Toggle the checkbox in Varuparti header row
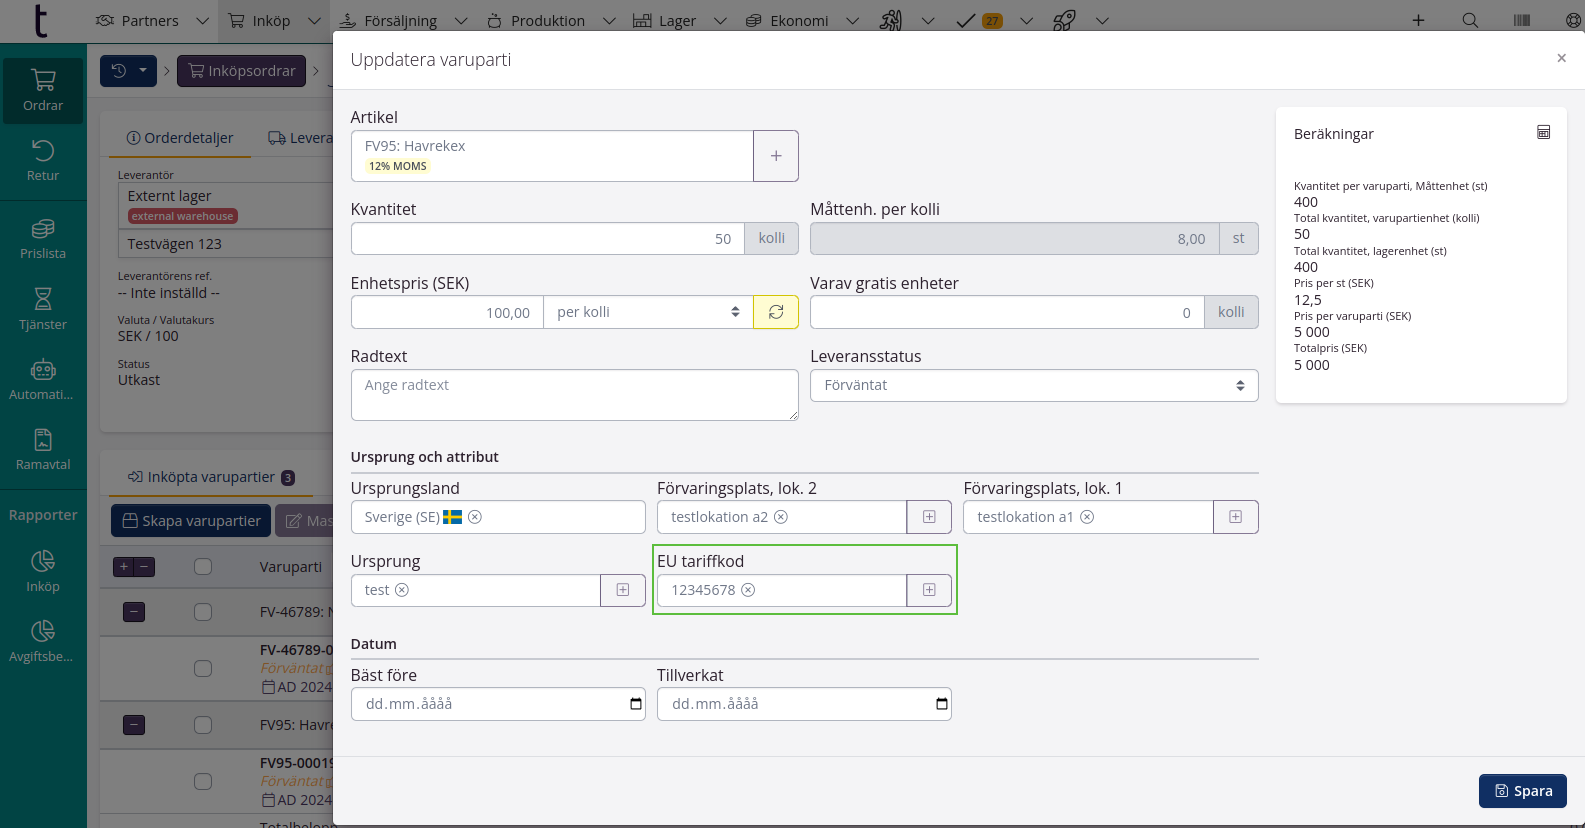The height and width of the screenshot is (828, 1585). click(x=203, y=567)
